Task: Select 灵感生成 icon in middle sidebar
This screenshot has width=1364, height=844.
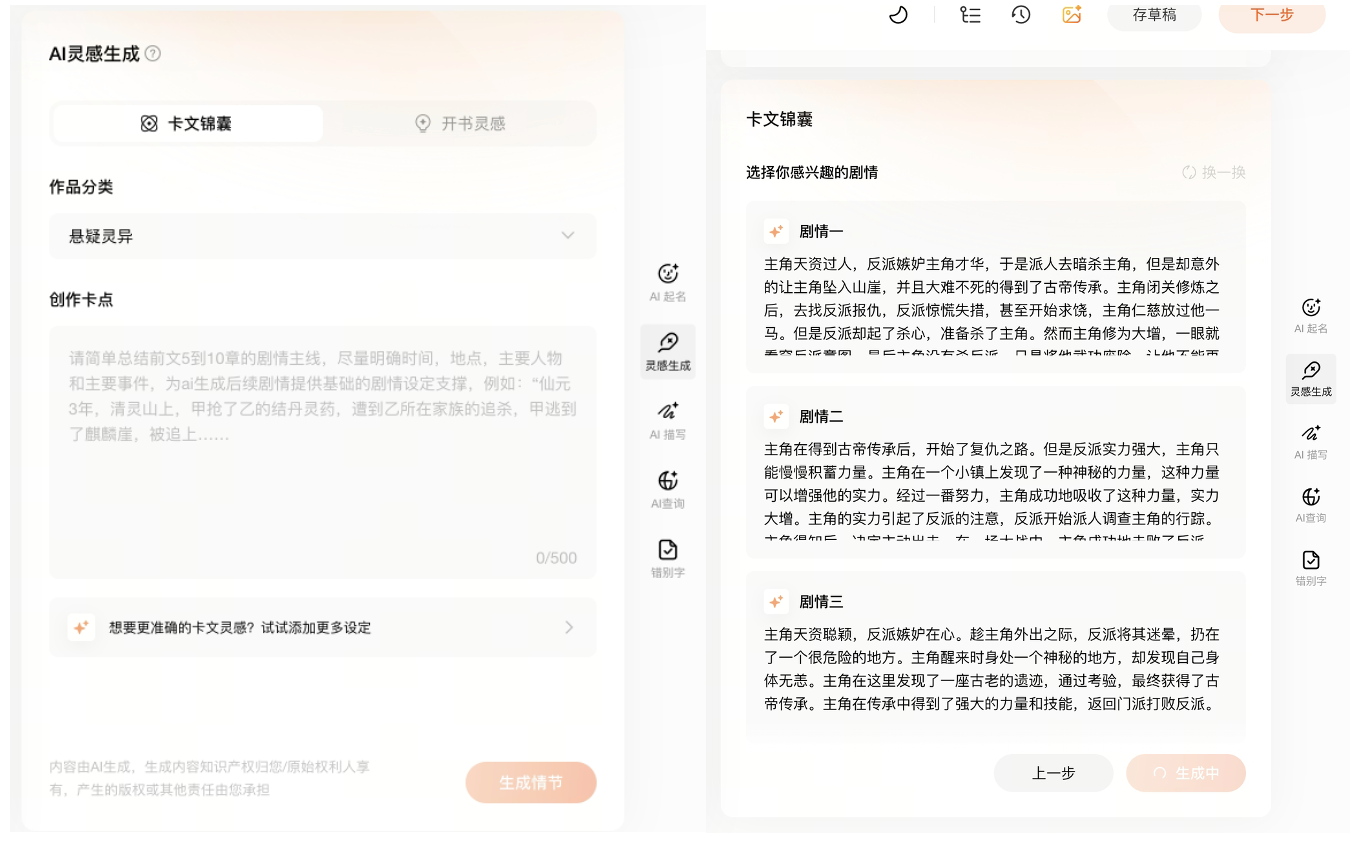Action: (x=668, y=345)
